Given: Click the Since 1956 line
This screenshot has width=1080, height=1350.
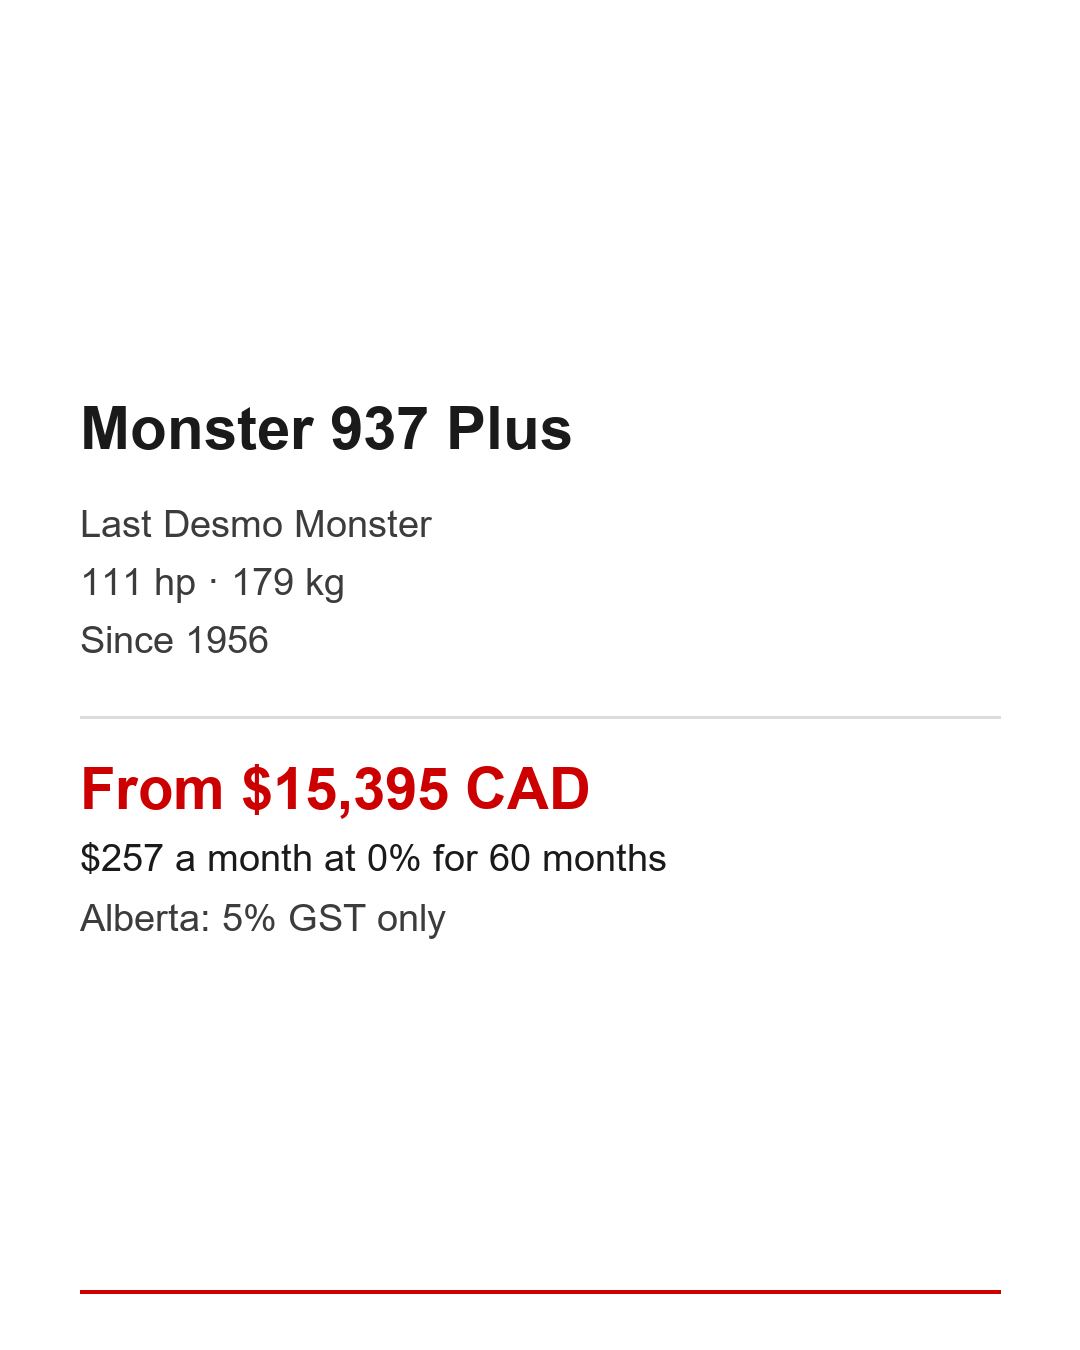Looking at the screenshot, I should tap(174, 640).
